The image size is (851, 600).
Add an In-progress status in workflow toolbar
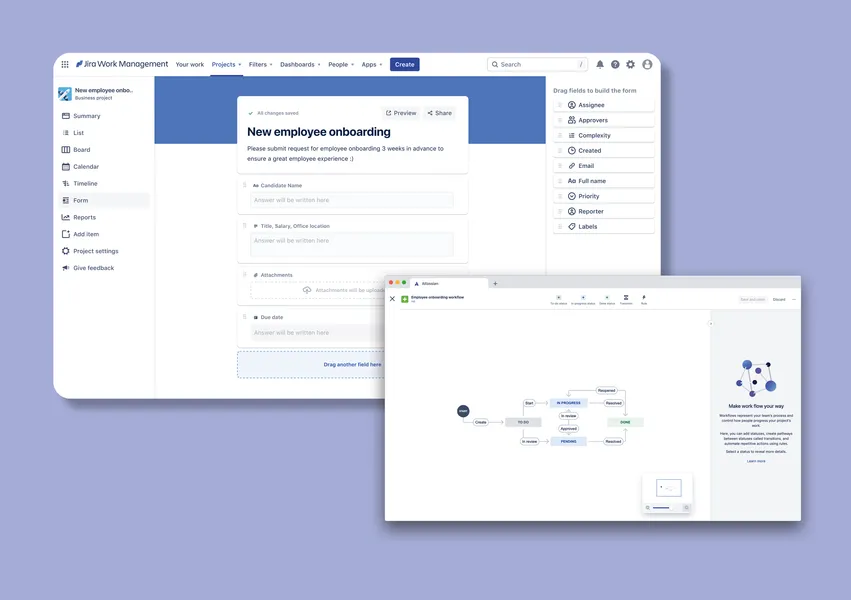click(583, 299)
